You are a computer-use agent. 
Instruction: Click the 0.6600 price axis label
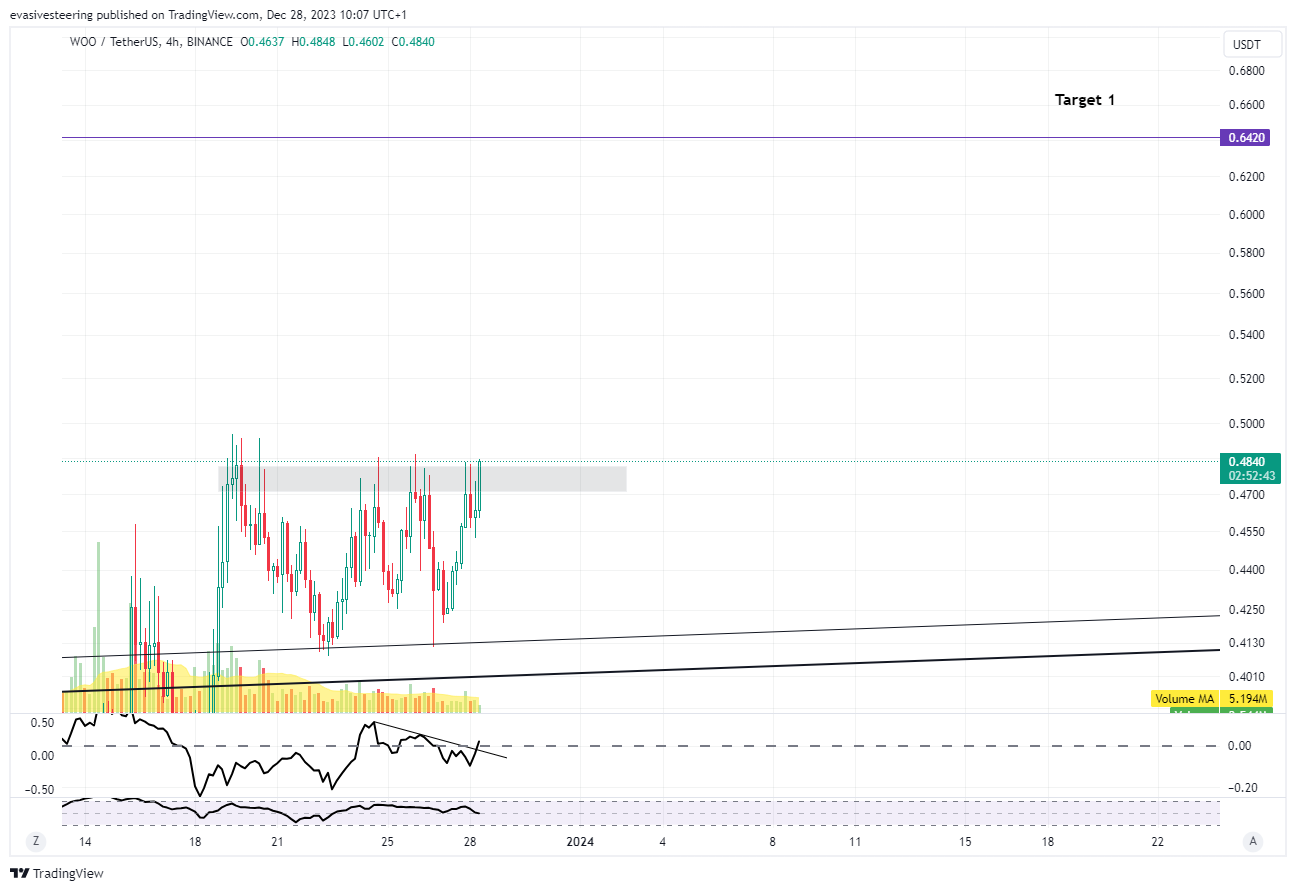[x=1245, y=105]
